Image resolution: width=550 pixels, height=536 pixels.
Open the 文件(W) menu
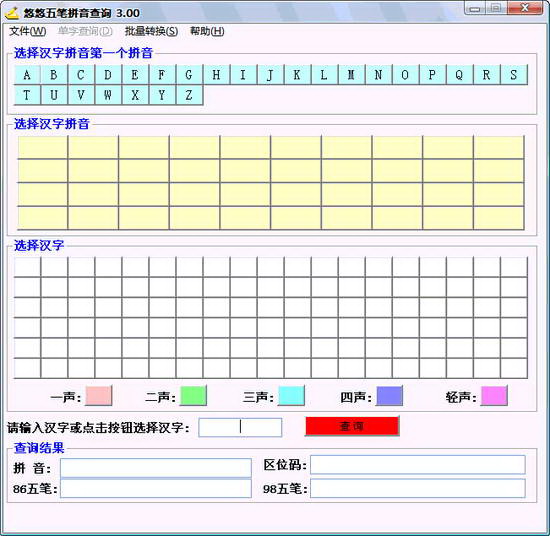tap(28, 32)
